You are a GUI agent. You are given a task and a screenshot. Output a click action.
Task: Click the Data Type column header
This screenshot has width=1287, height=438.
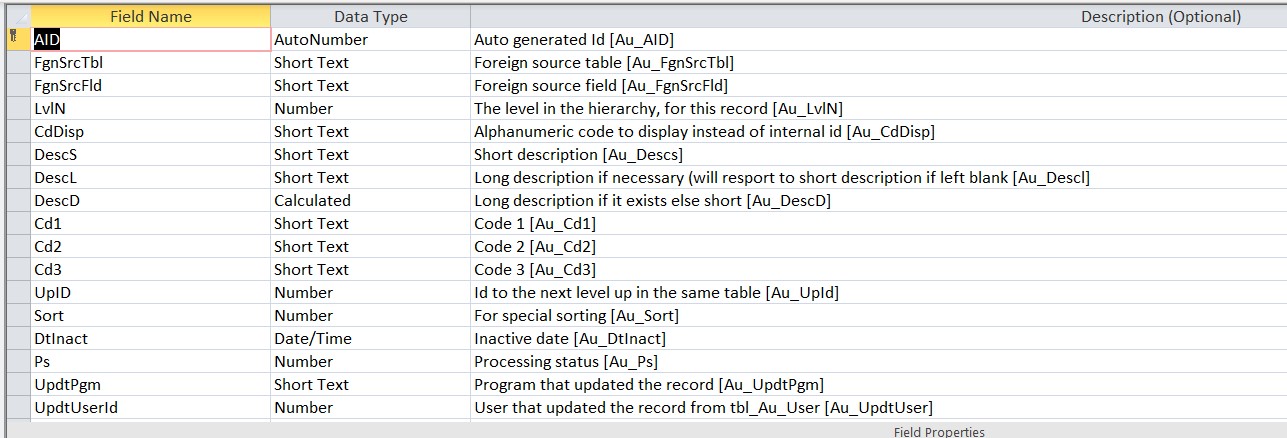click(370, 16)
